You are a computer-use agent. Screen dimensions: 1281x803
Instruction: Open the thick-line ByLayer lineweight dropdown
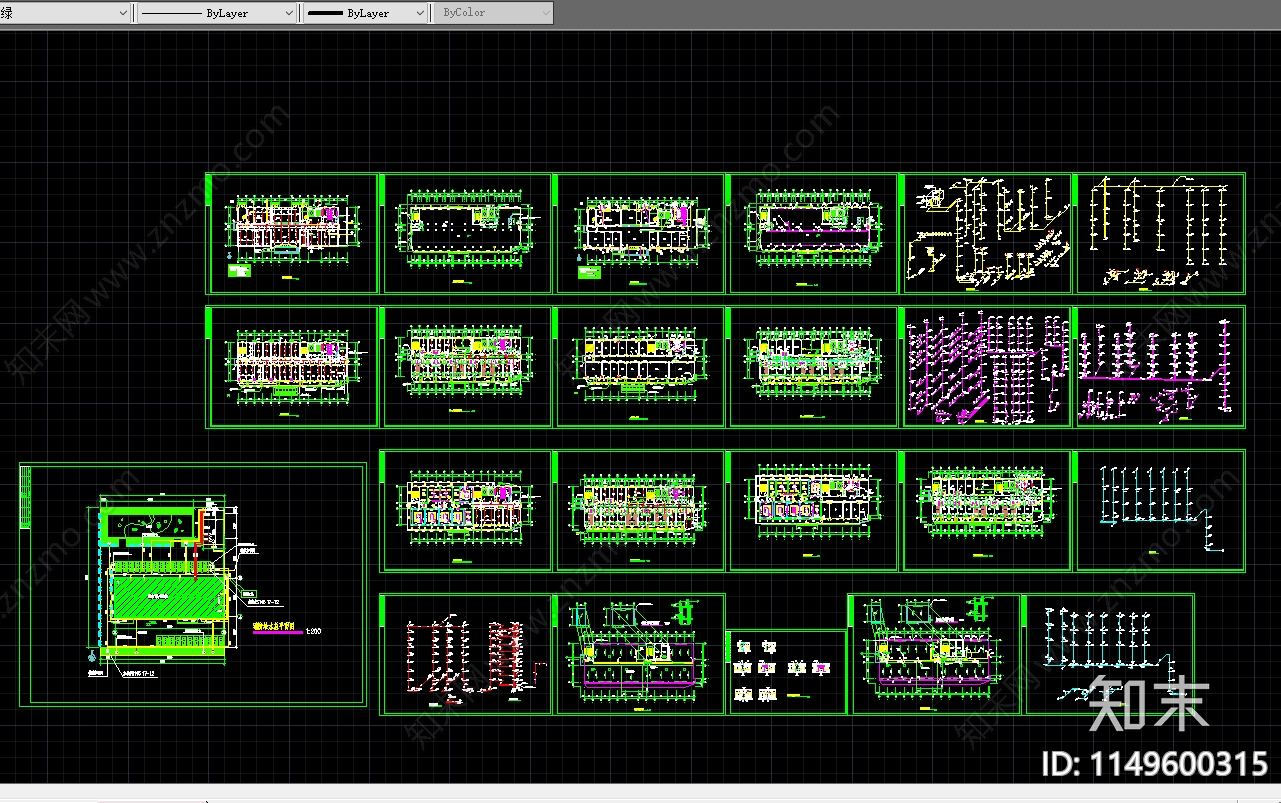click(x=366, y=13)
